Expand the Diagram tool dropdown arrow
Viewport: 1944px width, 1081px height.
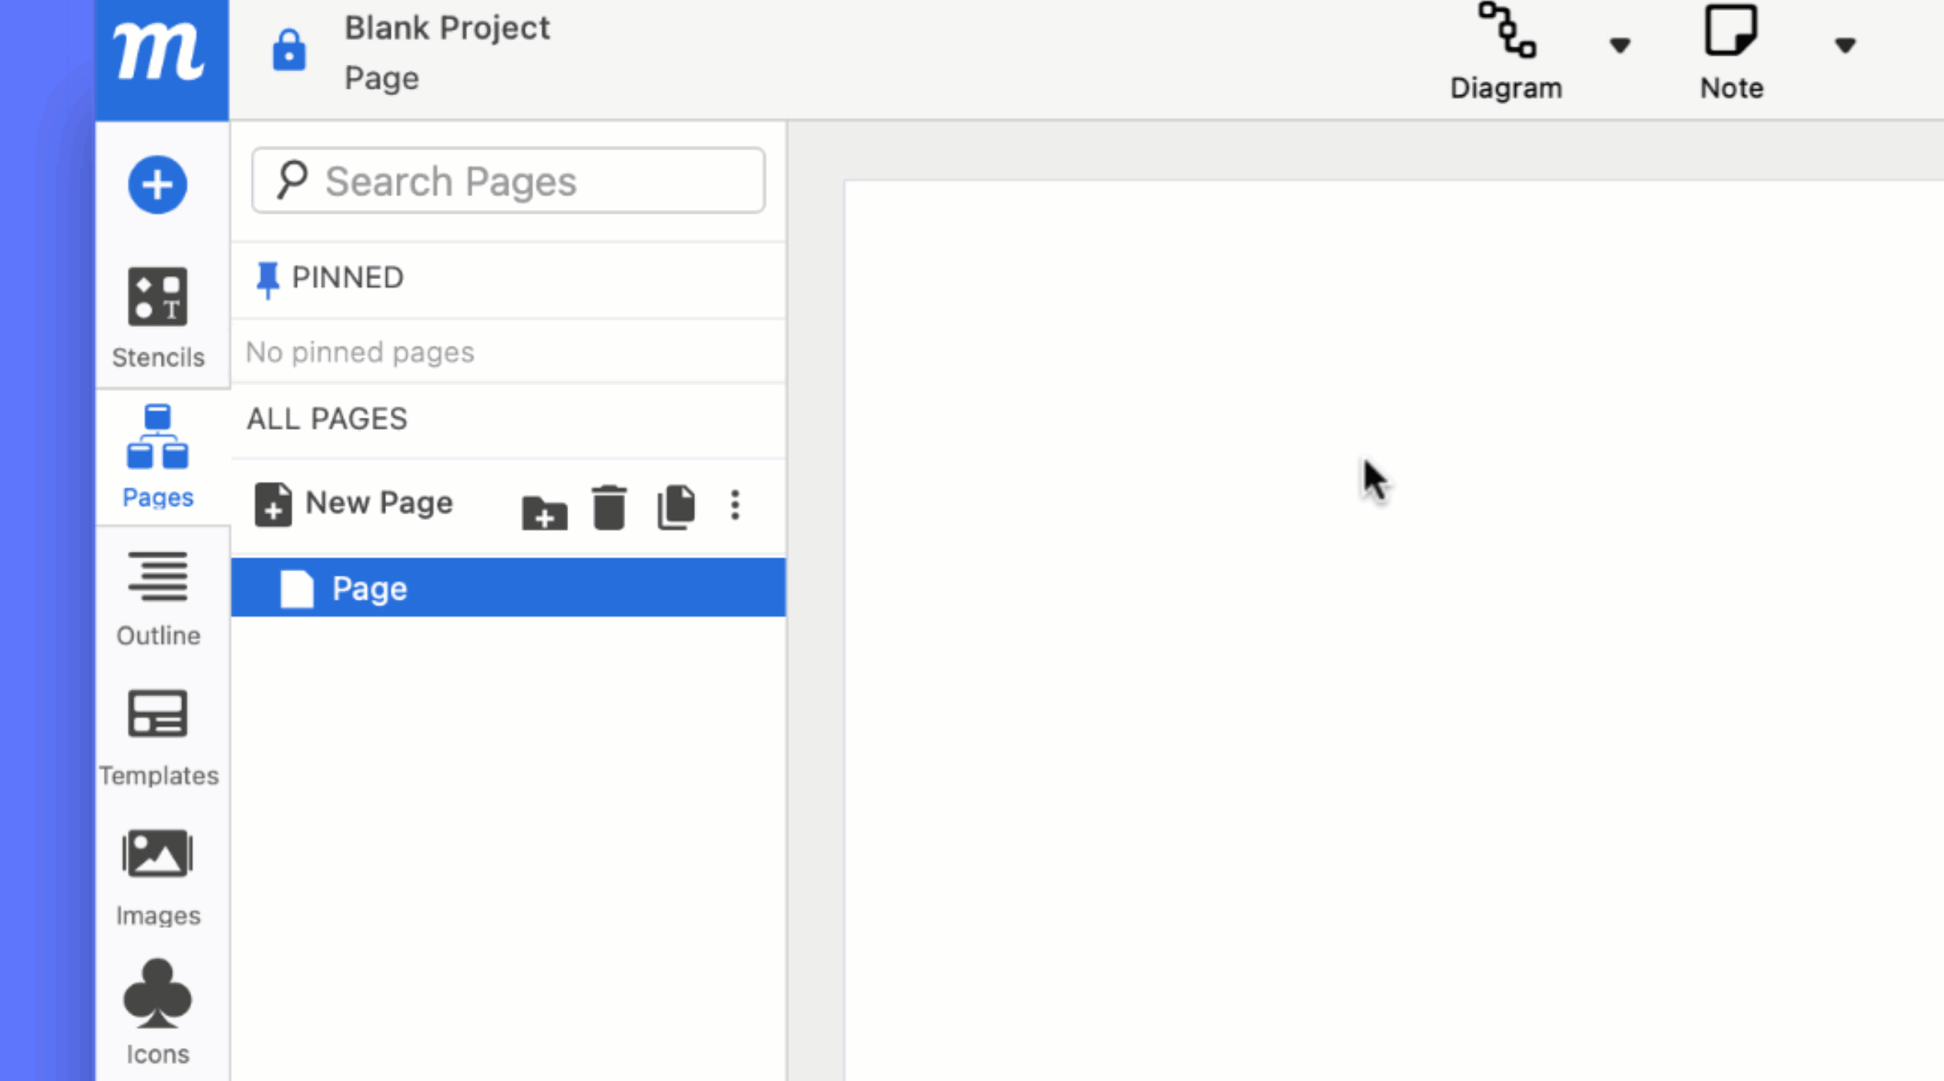point(1620,45)
